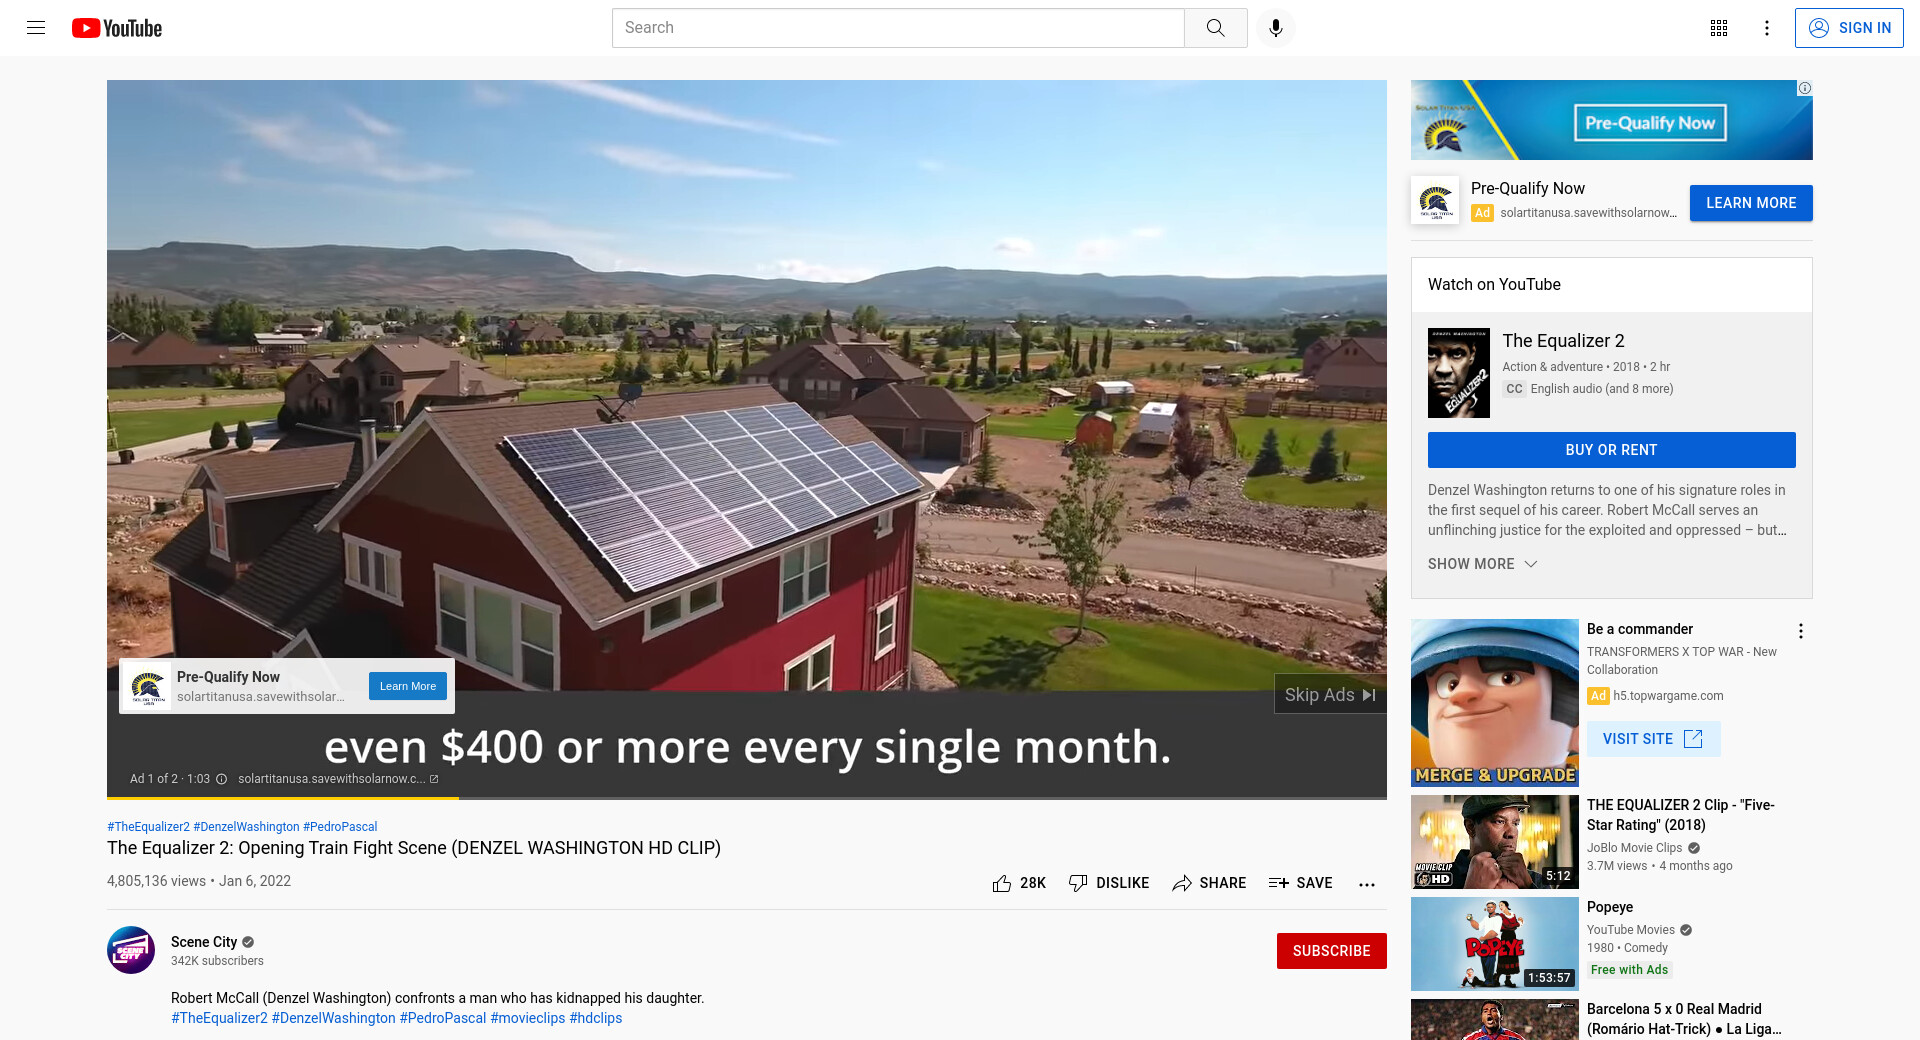Open options menu for Be a commander
The height and width of the screenshot is (1040, 1920).
1801,631
